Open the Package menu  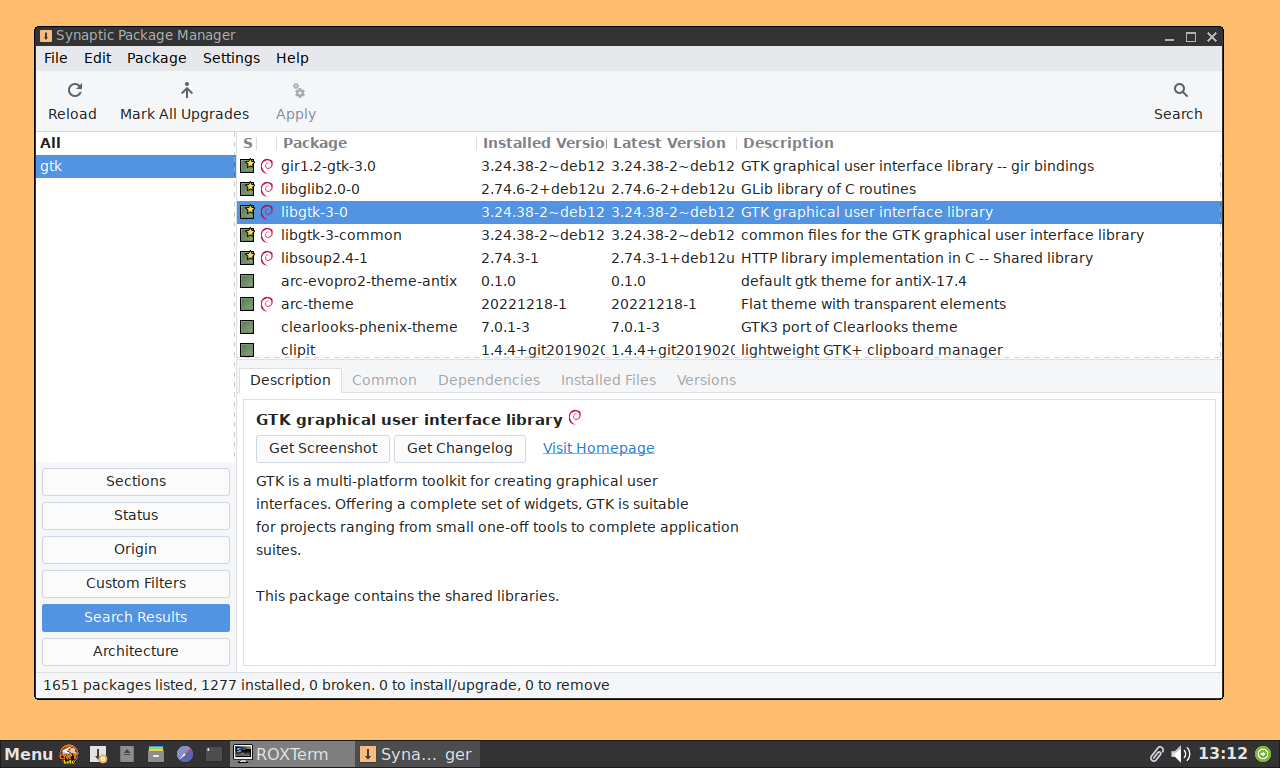point(157,58)
